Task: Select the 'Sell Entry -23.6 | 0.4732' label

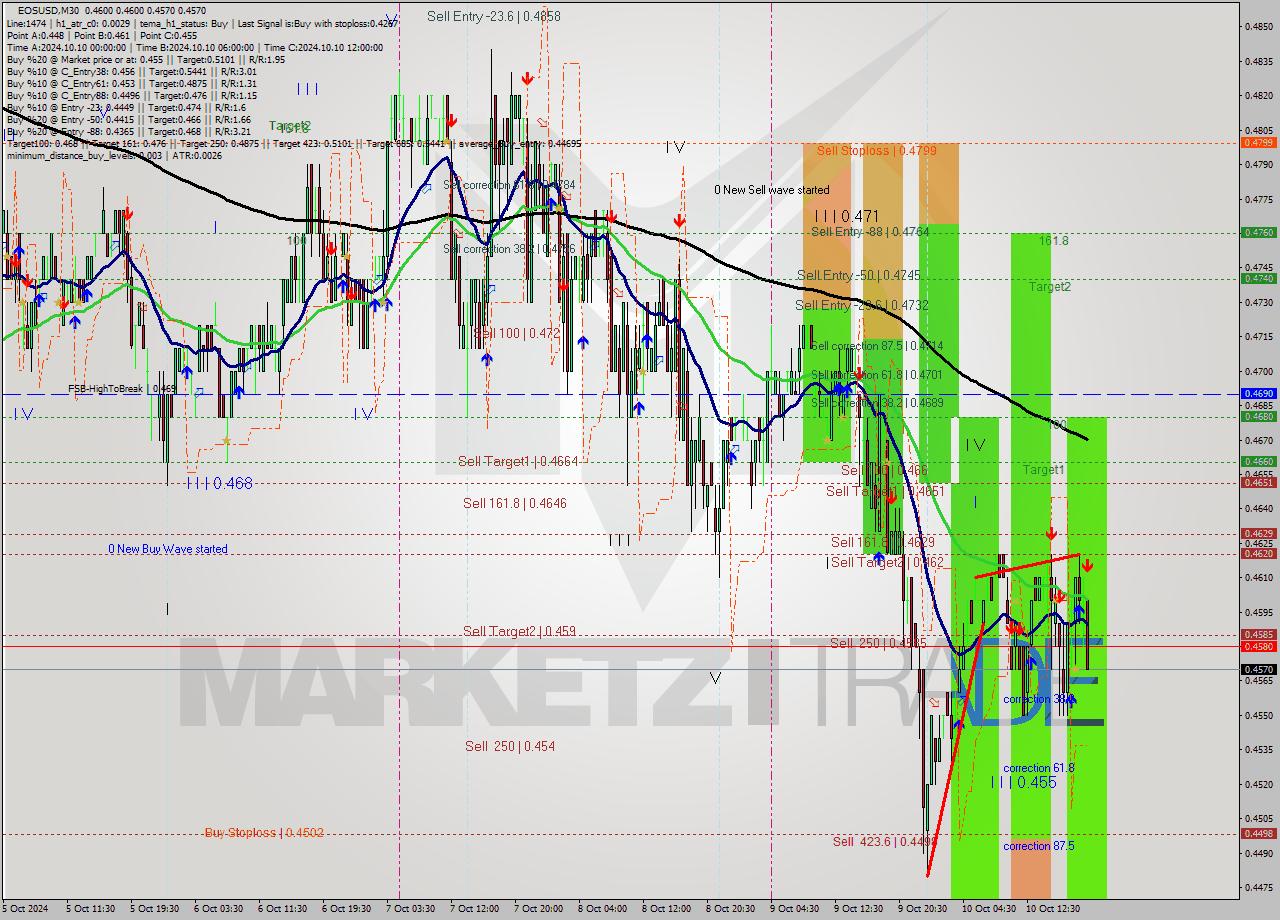Action: pos(862,305)
